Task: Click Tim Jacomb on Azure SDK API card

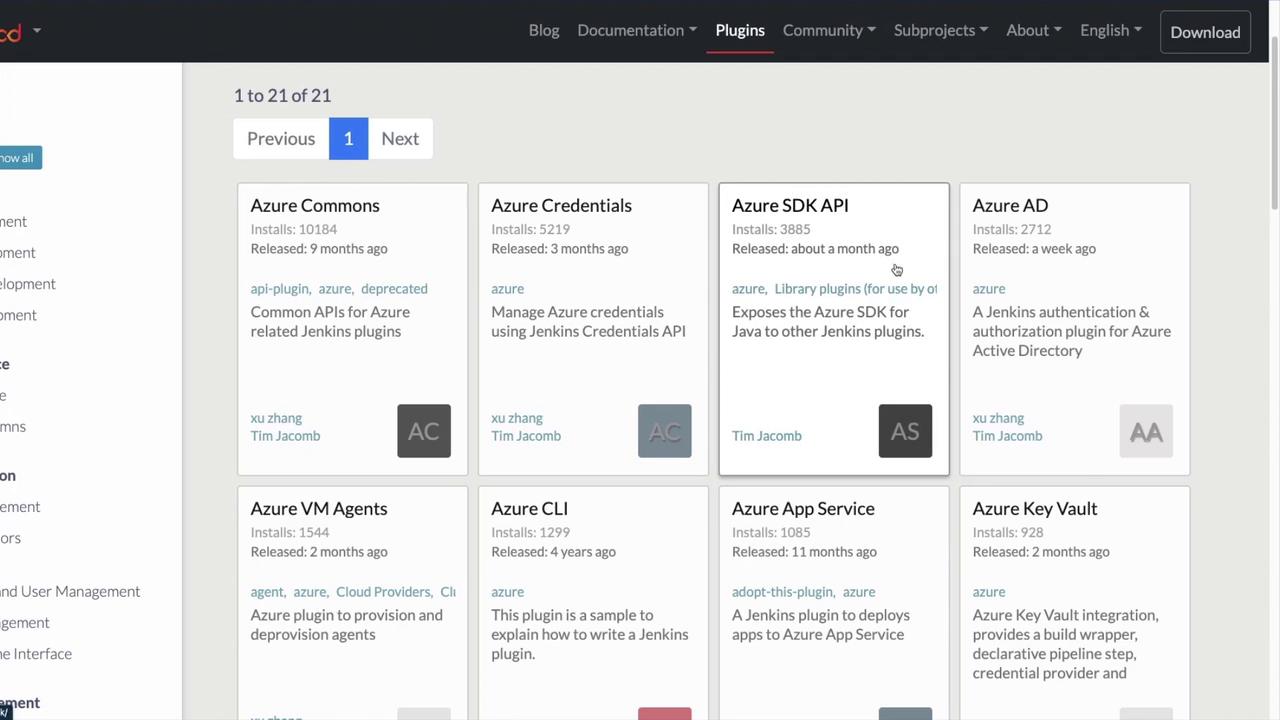Action: (767, 435)
